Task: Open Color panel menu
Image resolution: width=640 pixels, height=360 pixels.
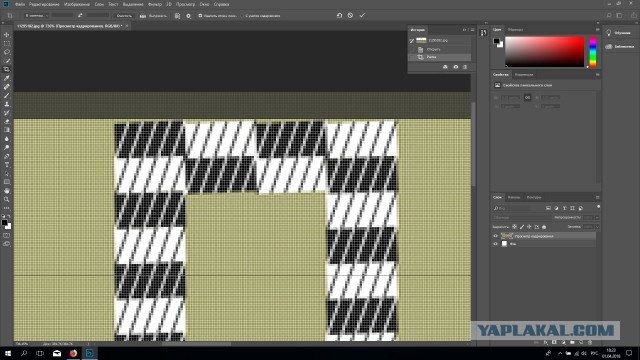Action: pos(598,30)
